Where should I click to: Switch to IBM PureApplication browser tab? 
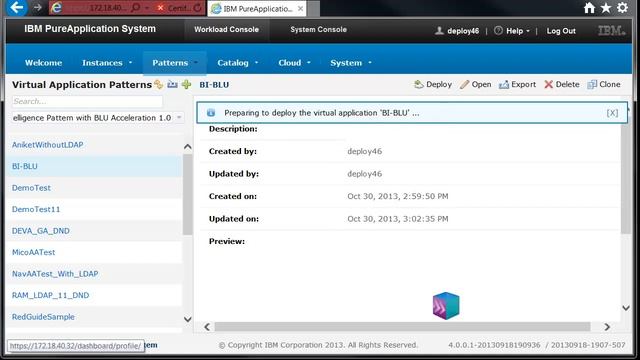point(257,9)
